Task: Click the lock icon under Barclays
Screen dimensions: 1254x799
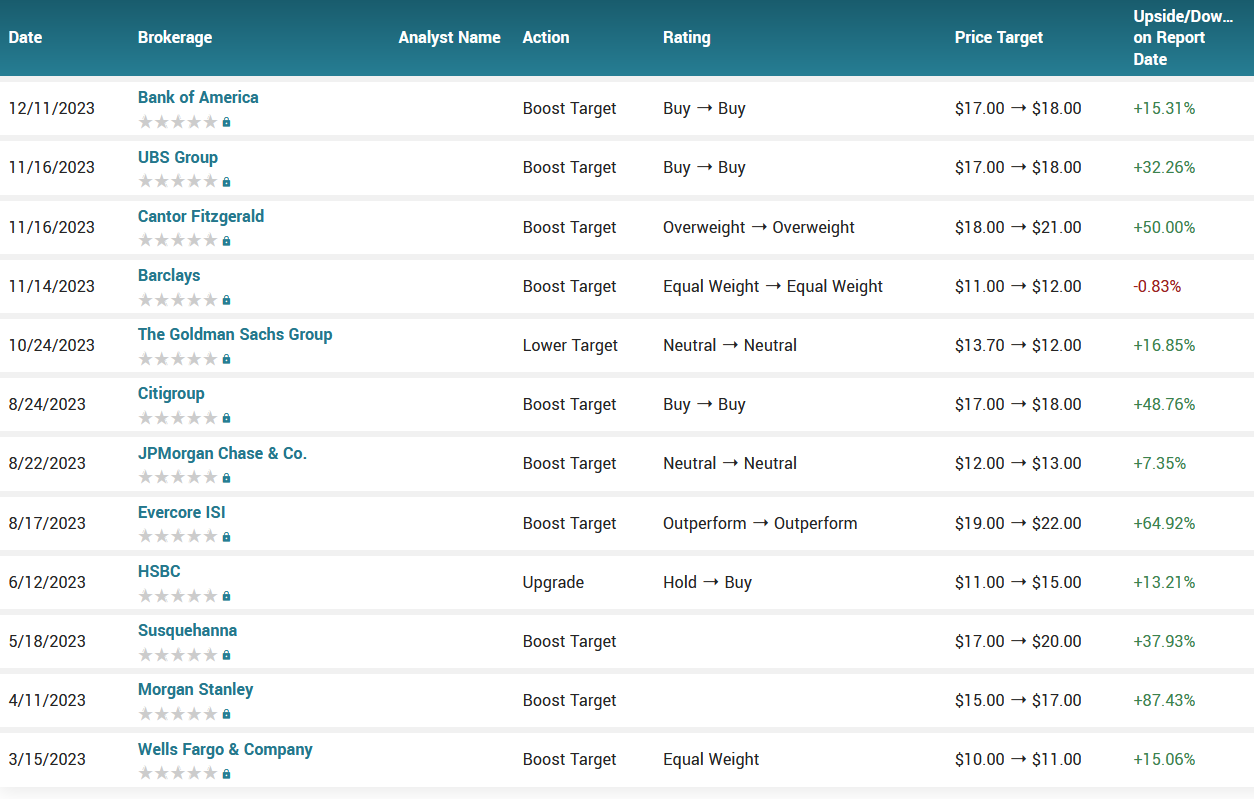Action: click(226, 300)
